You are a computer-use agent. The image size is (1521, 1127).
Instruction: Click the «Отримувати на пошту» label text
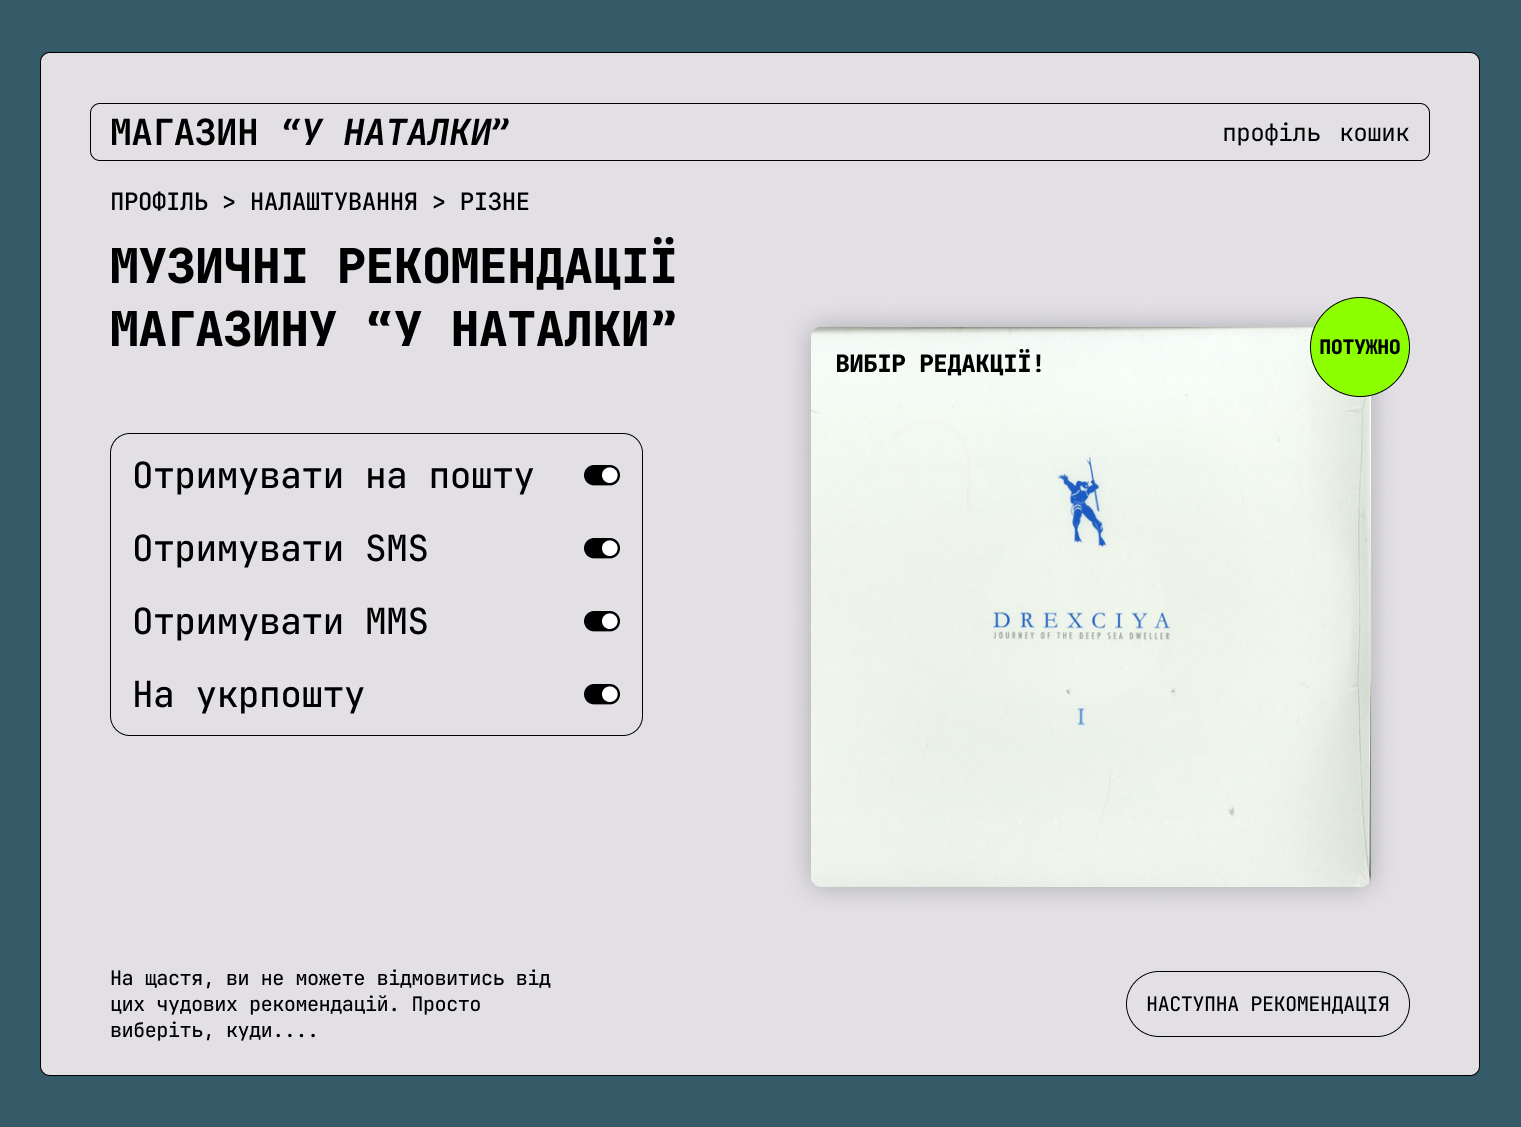pyautogui.click(x=333, y=476)
